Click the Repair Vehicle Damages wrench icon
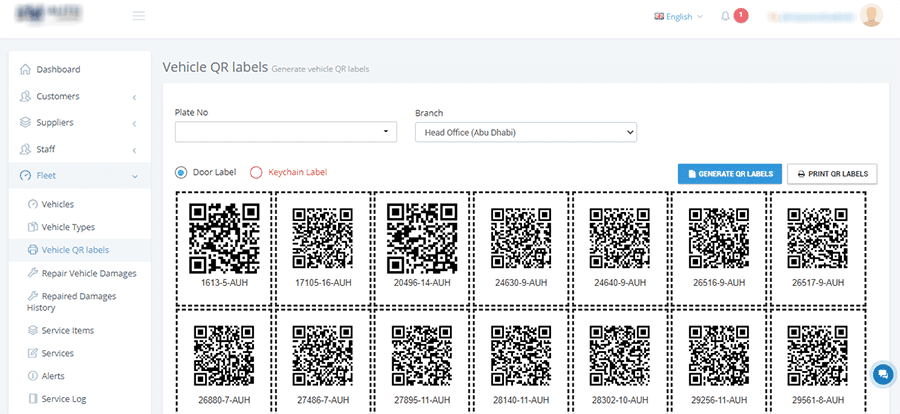Image resolution: width=900 pixels, height=414 pixels. point(32,273)
